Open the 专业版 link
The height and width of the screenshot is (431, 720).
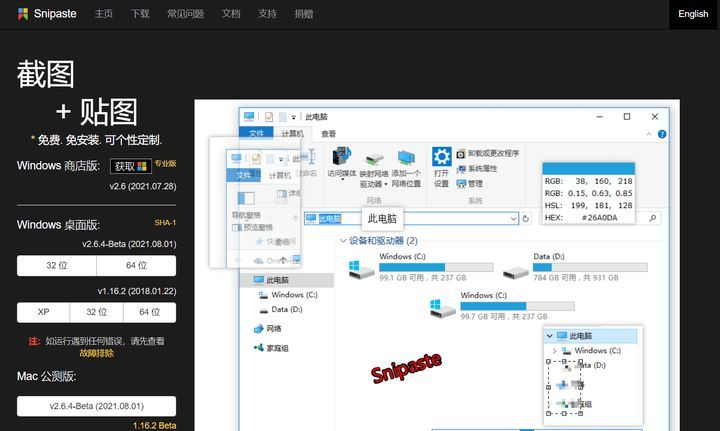pos(165,163)
